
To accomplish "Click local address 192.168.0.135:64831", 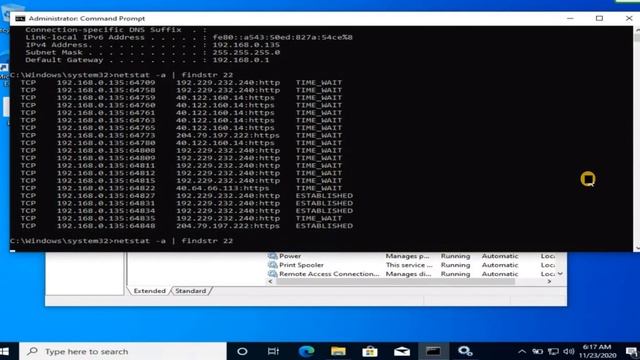I will tap(106, 203).
